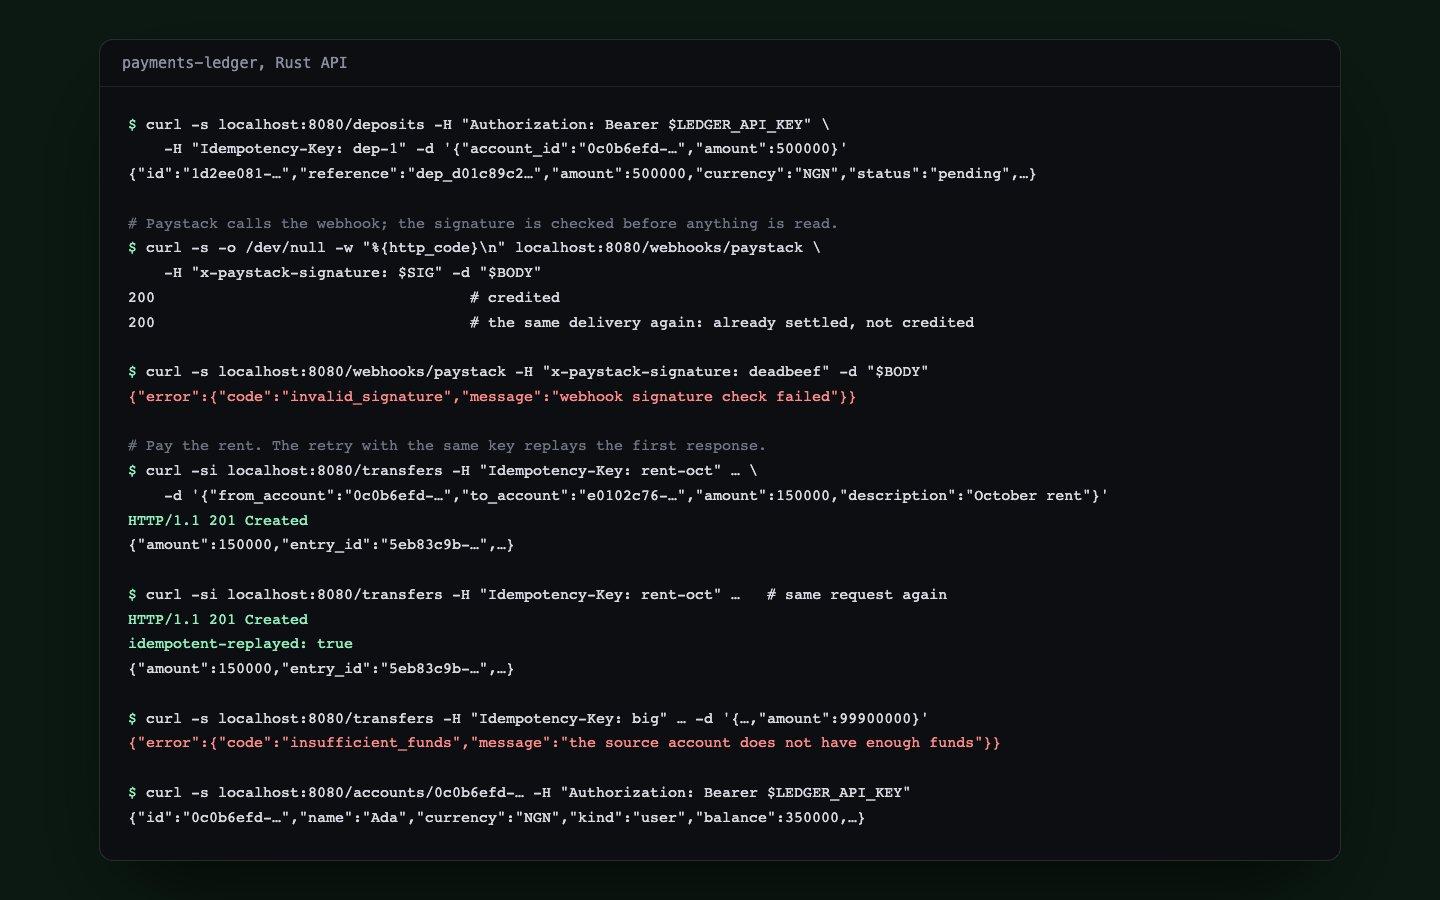
Task: Click the comment about Paystack calling the webhook
Action: (483, 224)
